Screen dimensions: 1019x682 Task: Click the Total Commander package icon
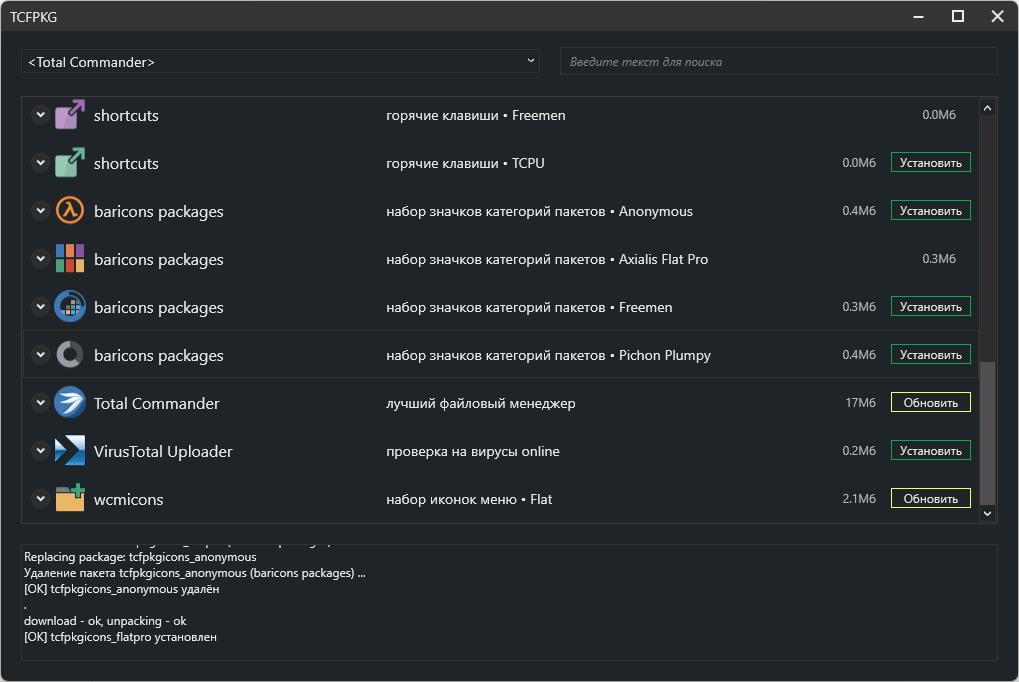click(70, 403)
